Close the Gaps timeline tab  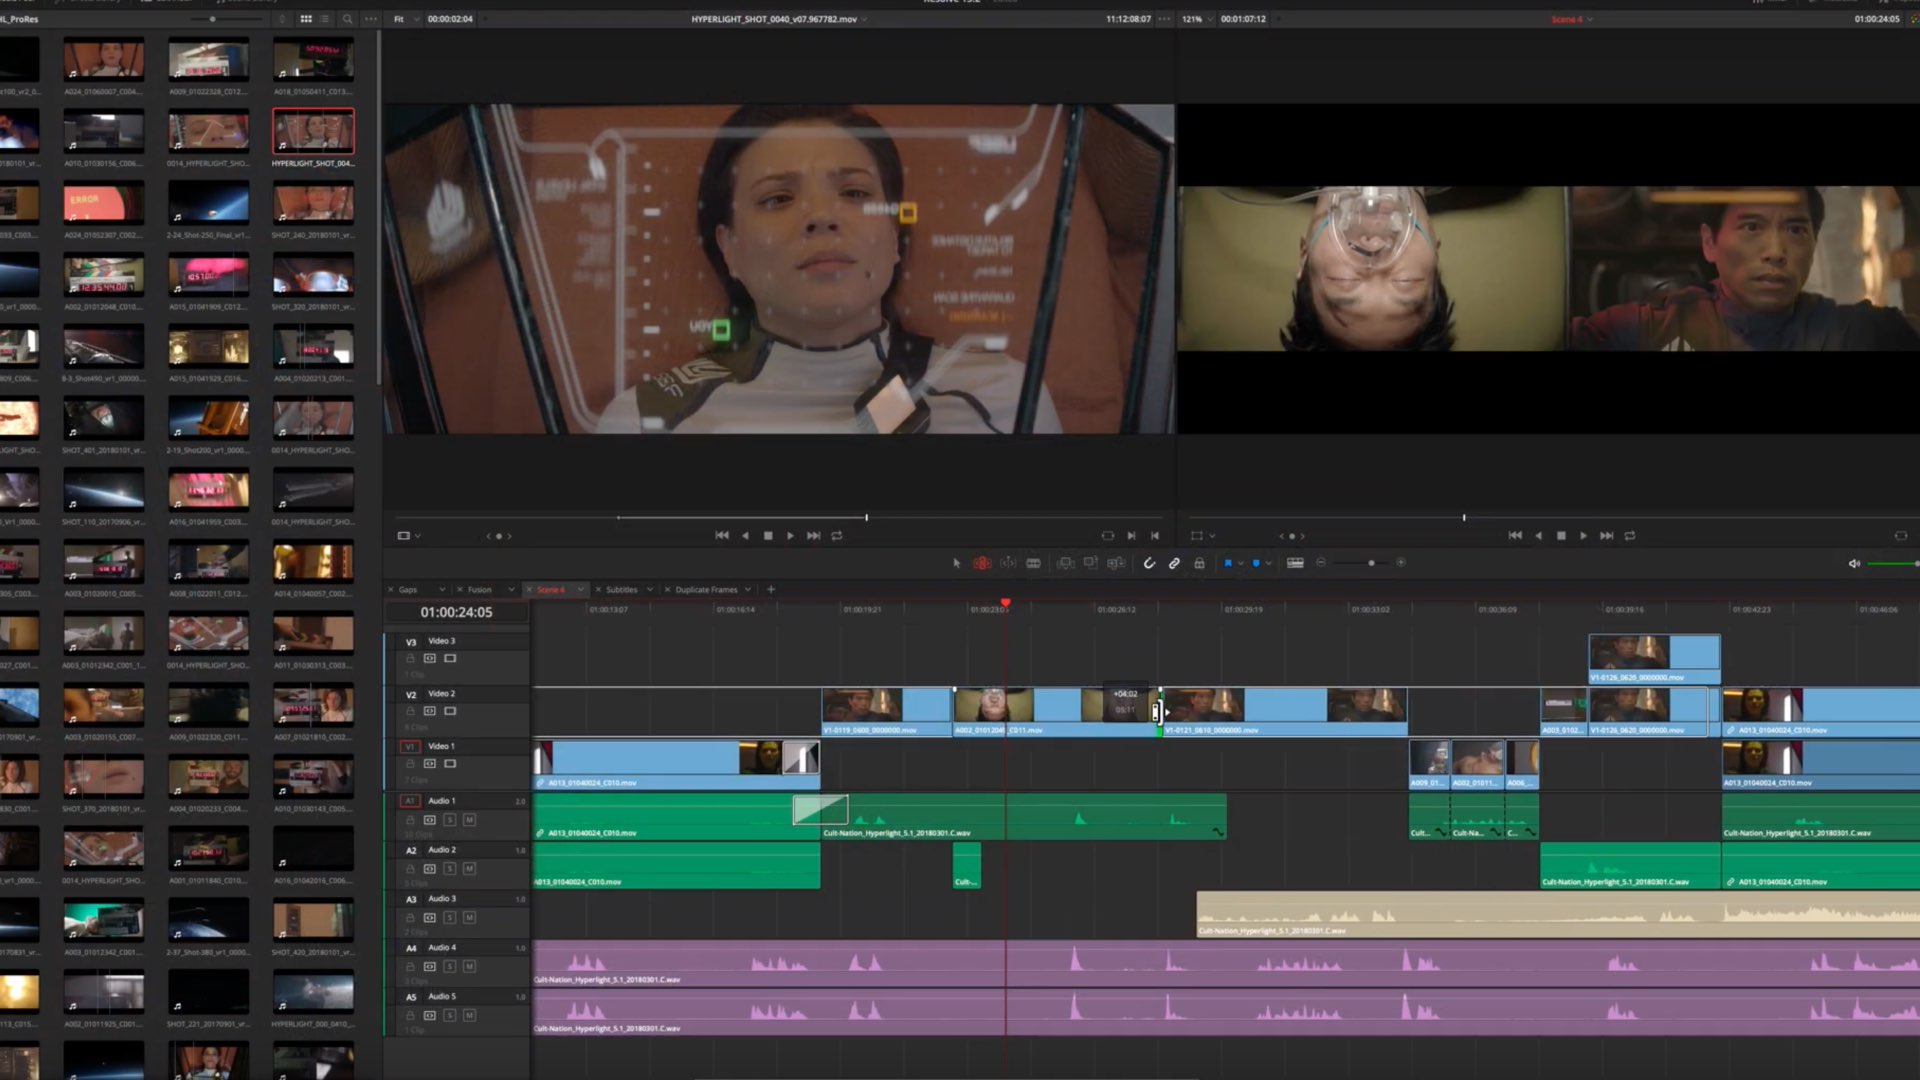coord(391,590)
